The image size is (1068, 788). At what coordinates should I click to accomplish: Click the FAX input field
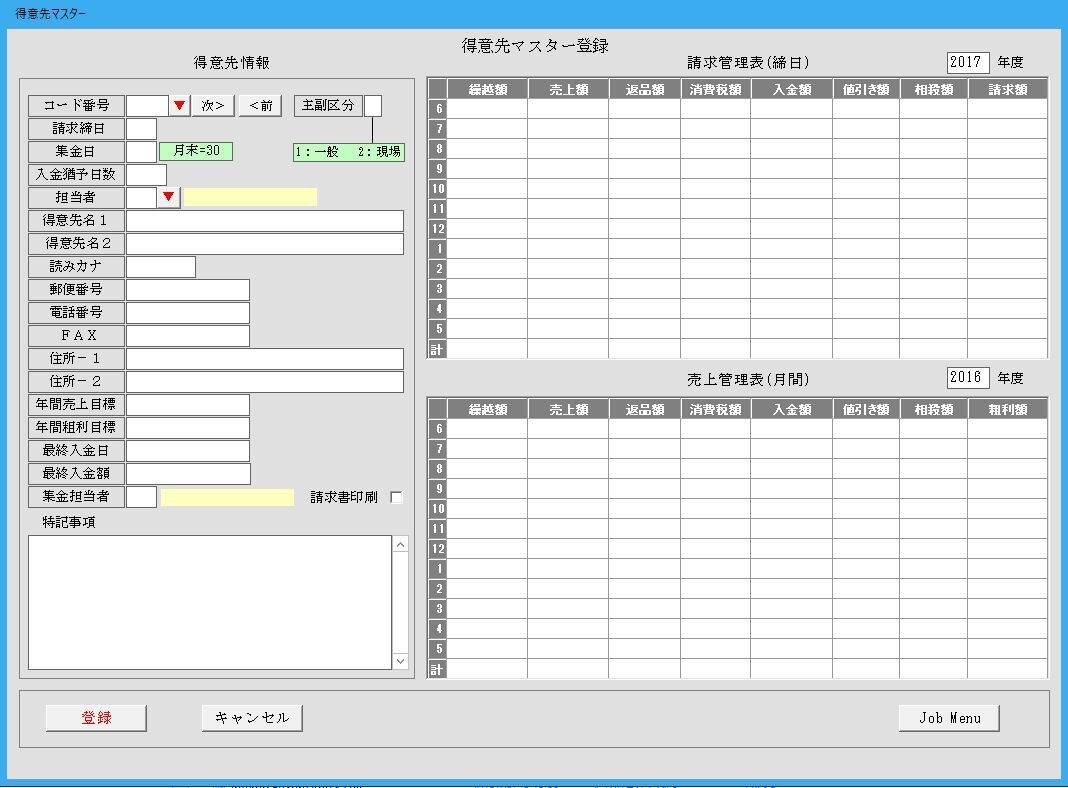point(188,336)
